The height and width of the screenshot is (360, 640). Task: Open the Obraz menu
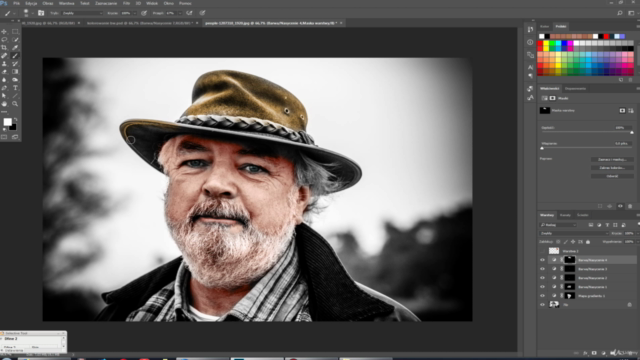click(48, 3)
